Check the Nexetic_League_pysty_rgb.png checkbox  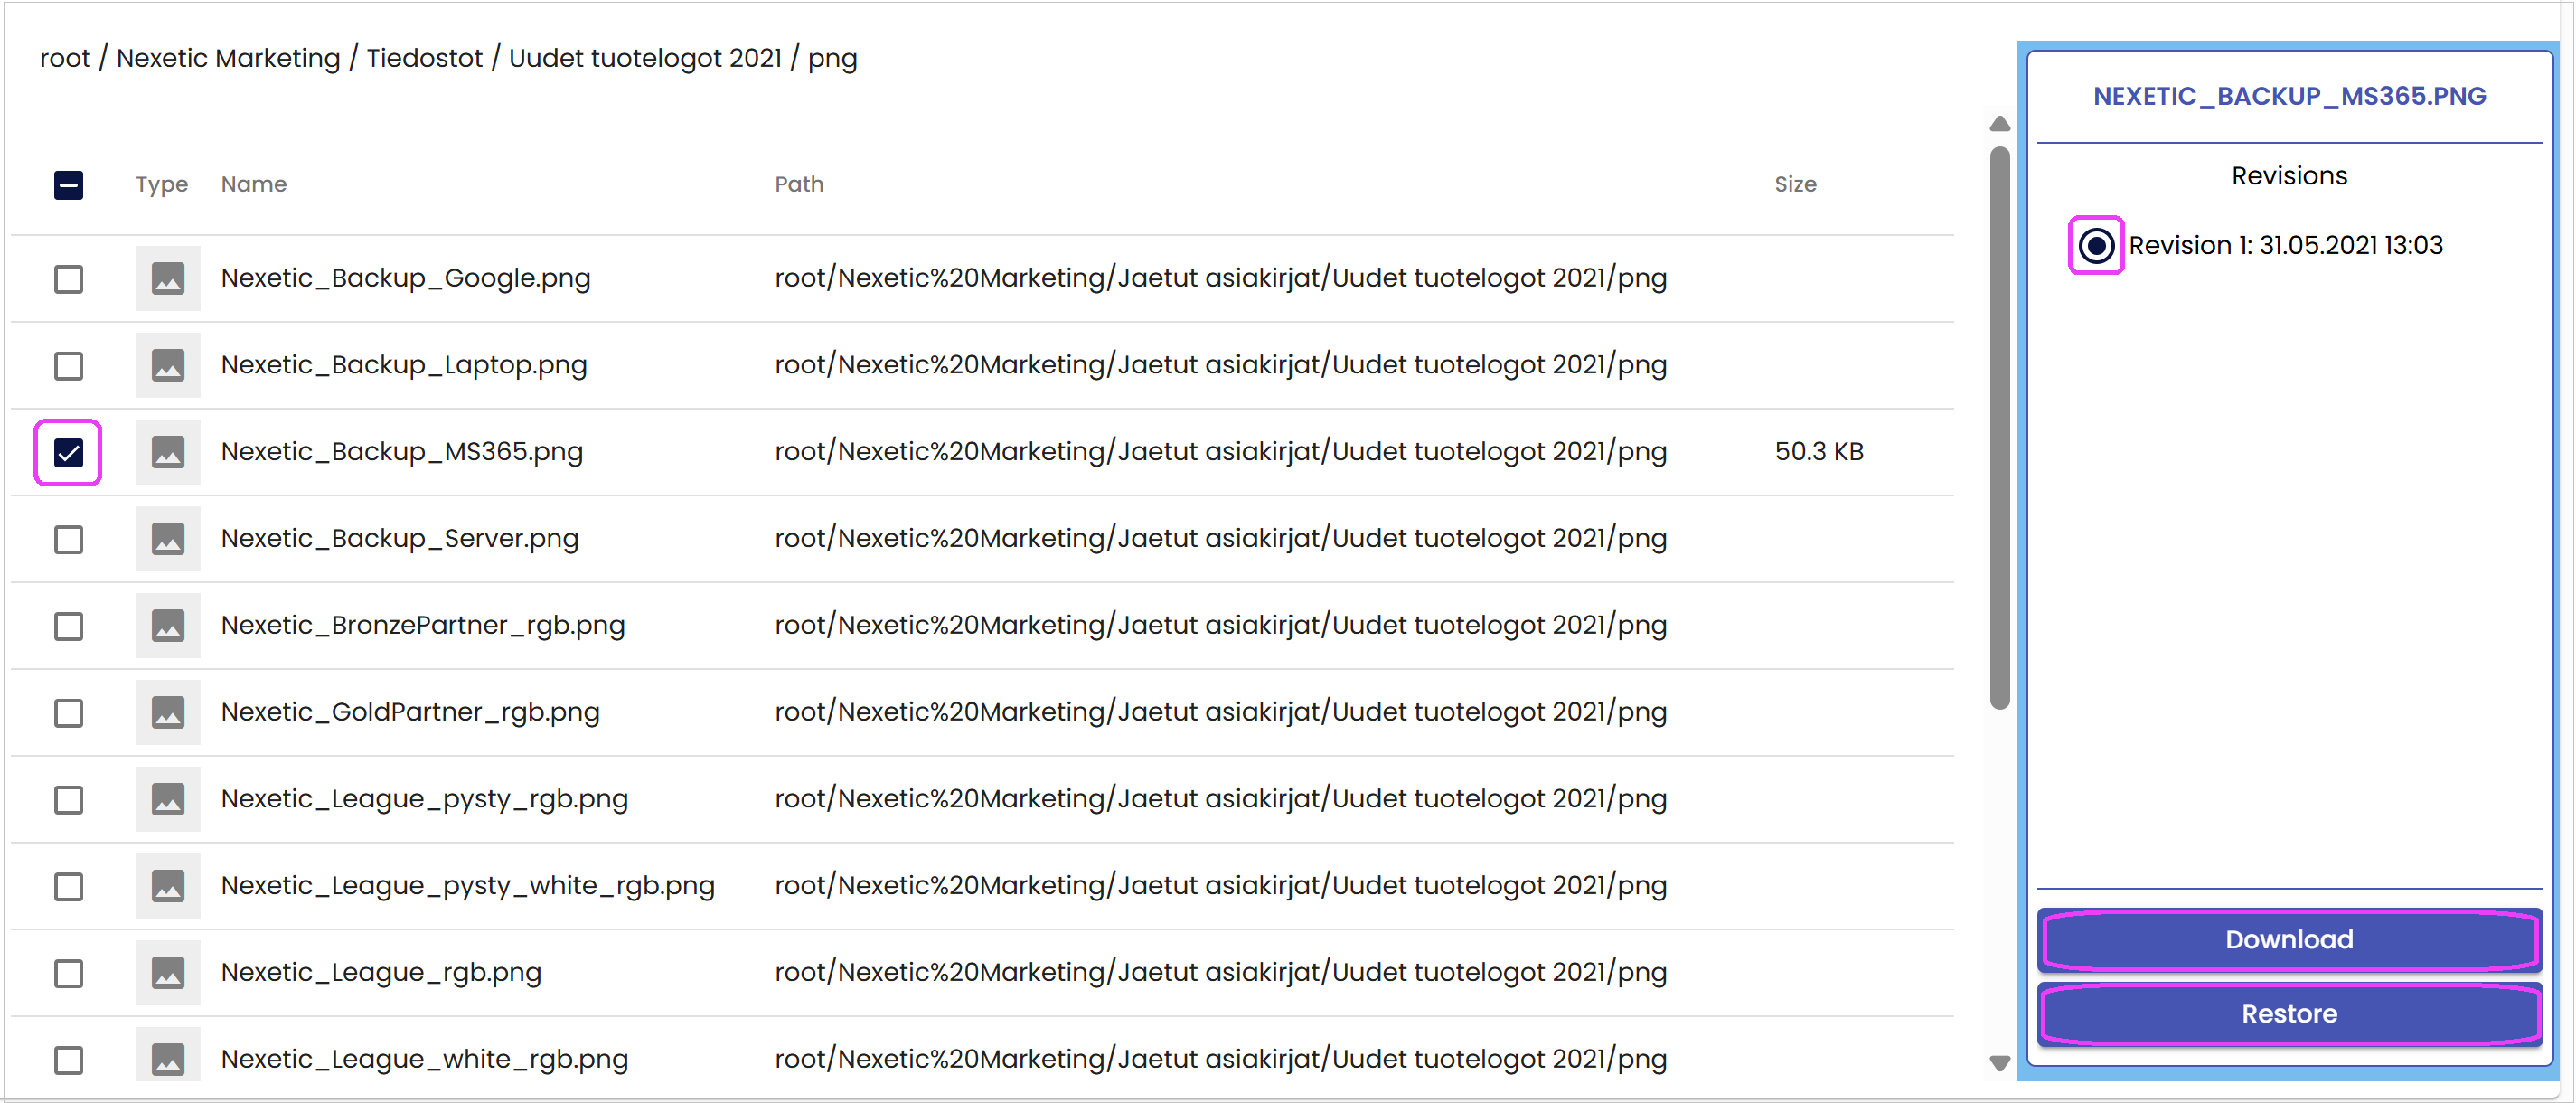coord(68,800)
